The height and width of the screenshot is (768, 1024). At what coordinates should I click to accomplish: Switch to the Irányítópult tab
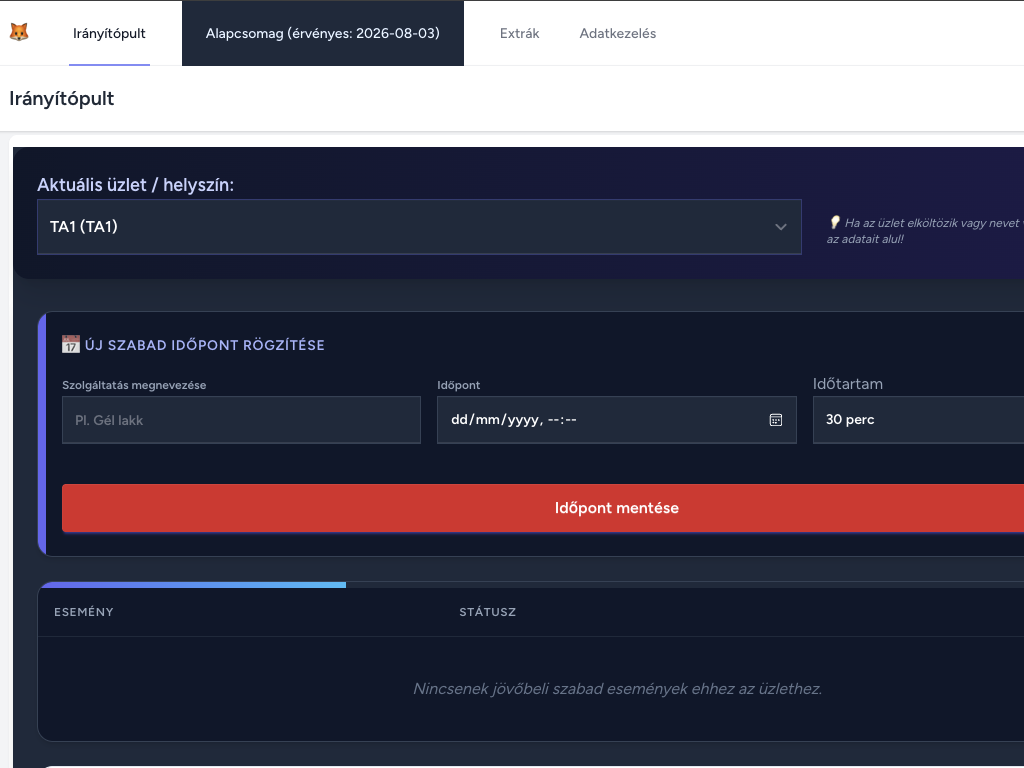[109, 33]
